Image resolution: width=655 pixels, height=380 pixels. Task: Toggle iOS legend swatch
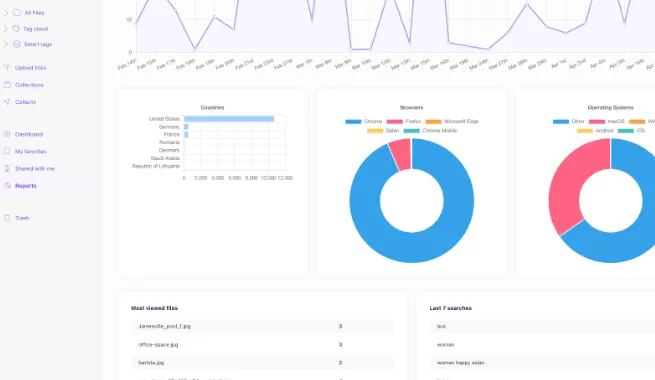tap(626, 131)
